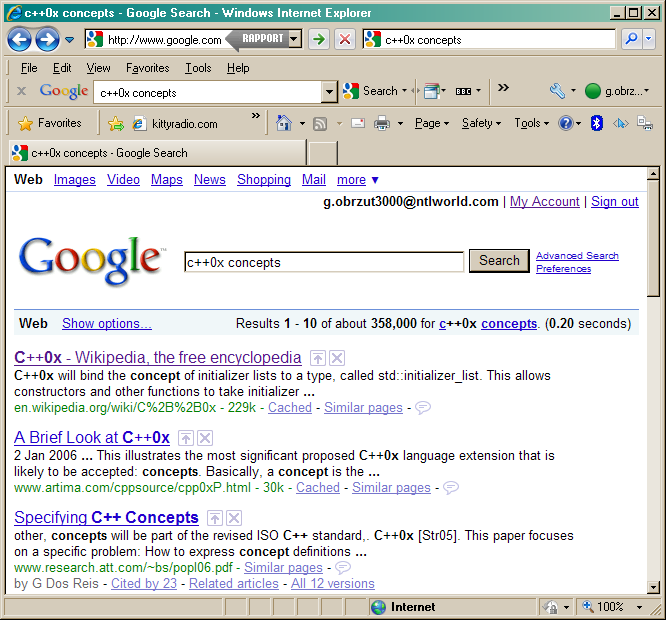Open Advanced Search link
666x620 pixels.
pos(577,256)
